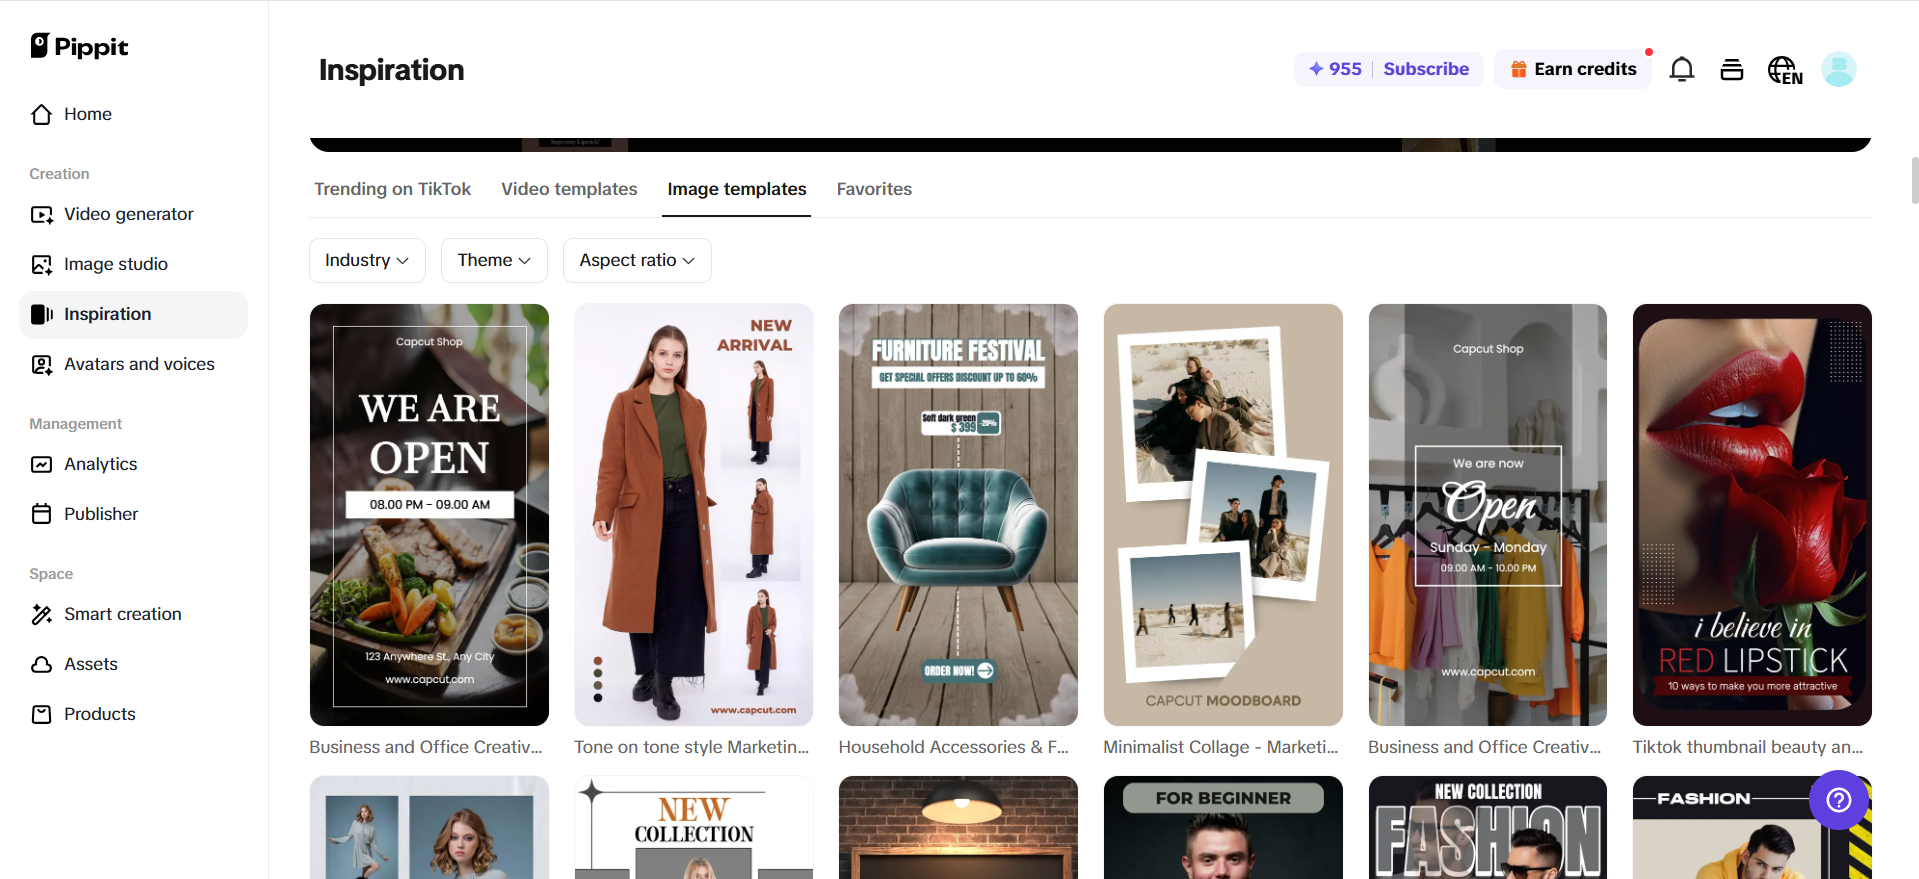Screen dimensions: 1919x879
Task: Switch to the Video templates tab
Action: click(x=569, y=189)
